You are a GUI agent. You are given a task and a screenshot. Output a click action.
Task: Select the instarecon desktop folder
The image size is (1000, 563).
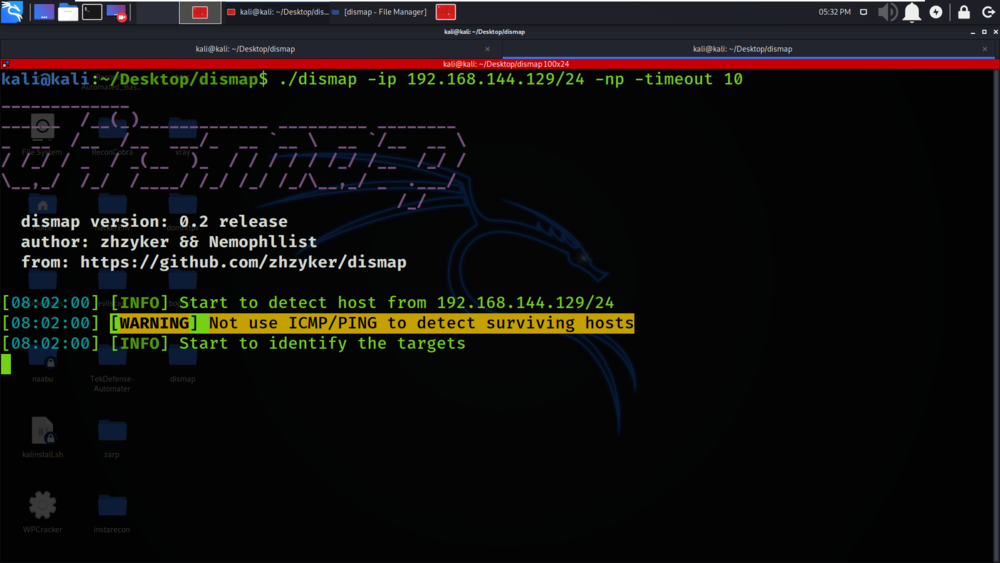point(112,513)
